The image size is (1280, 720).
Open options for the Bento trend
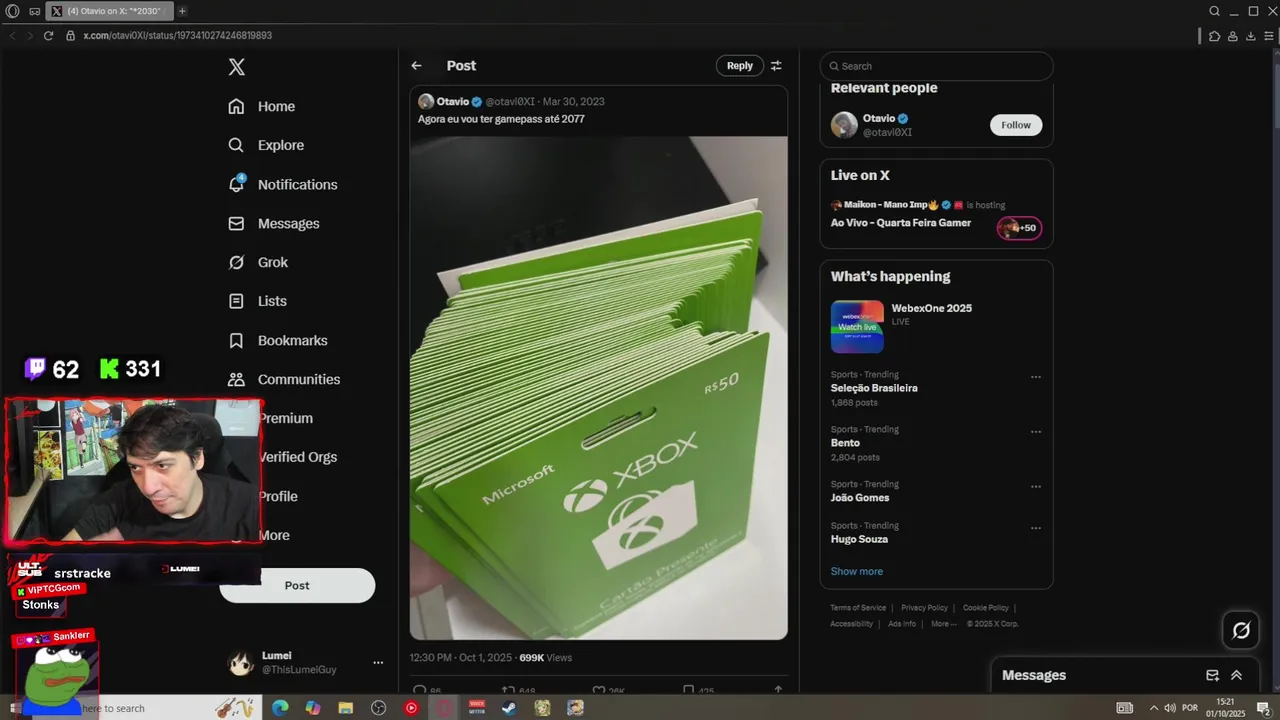pos(1036,432)
